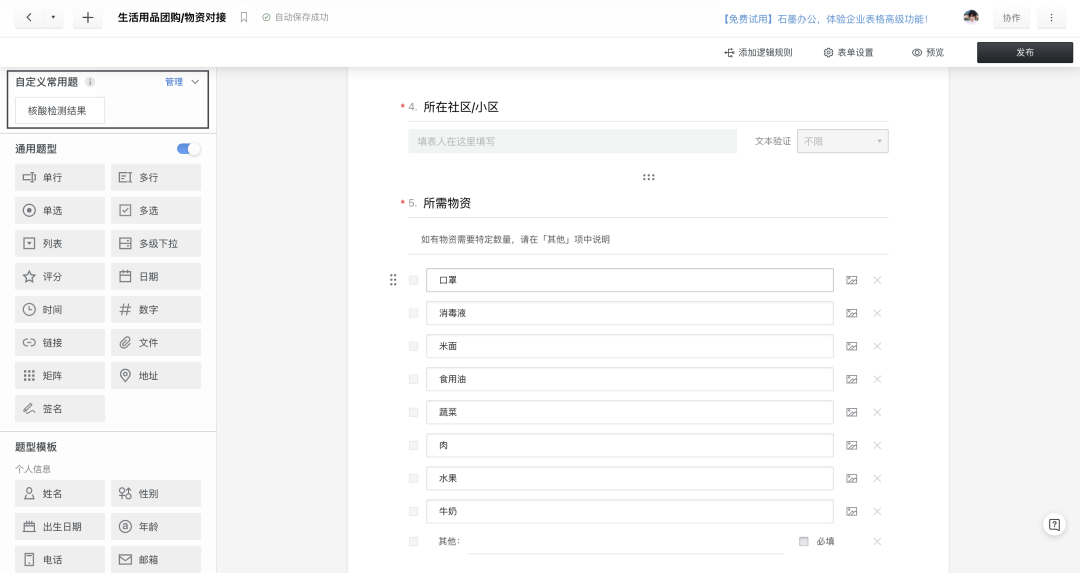The width and height of the screenshot is (1080, 573).
Task: Click the 所需物资 question title
Action: (447, 203)
